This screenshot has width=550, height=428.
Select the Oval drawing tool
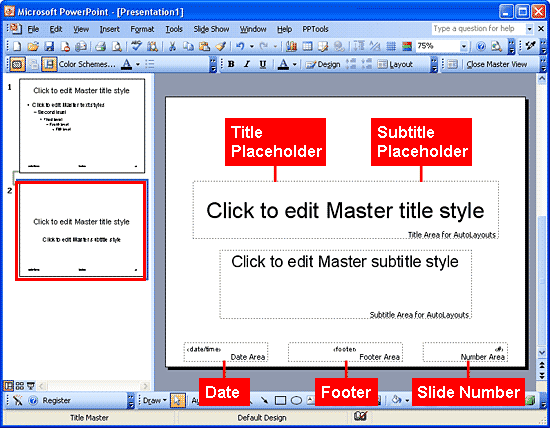(296, 400)
